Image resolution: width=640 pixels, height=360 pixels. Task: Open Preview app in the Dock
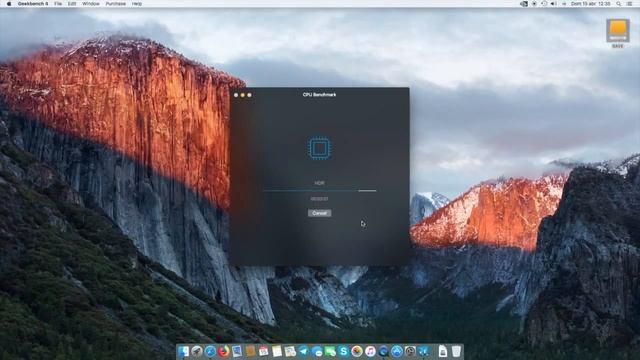[x=237, y=351]
